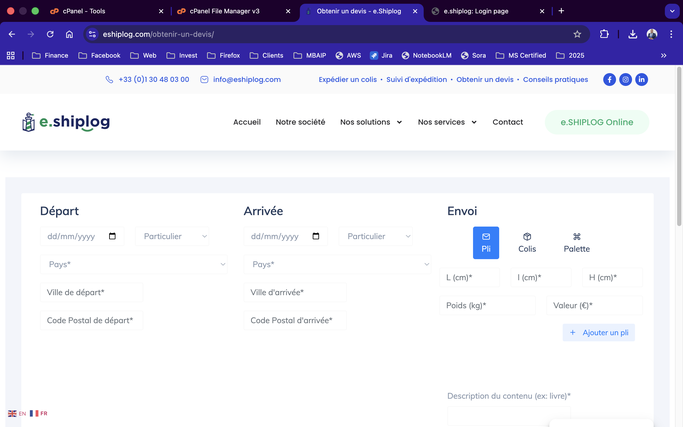Viewport: 683px width, 427px height.
Task: Expand the Nos solutions menu
Action: tap(371, 122)
